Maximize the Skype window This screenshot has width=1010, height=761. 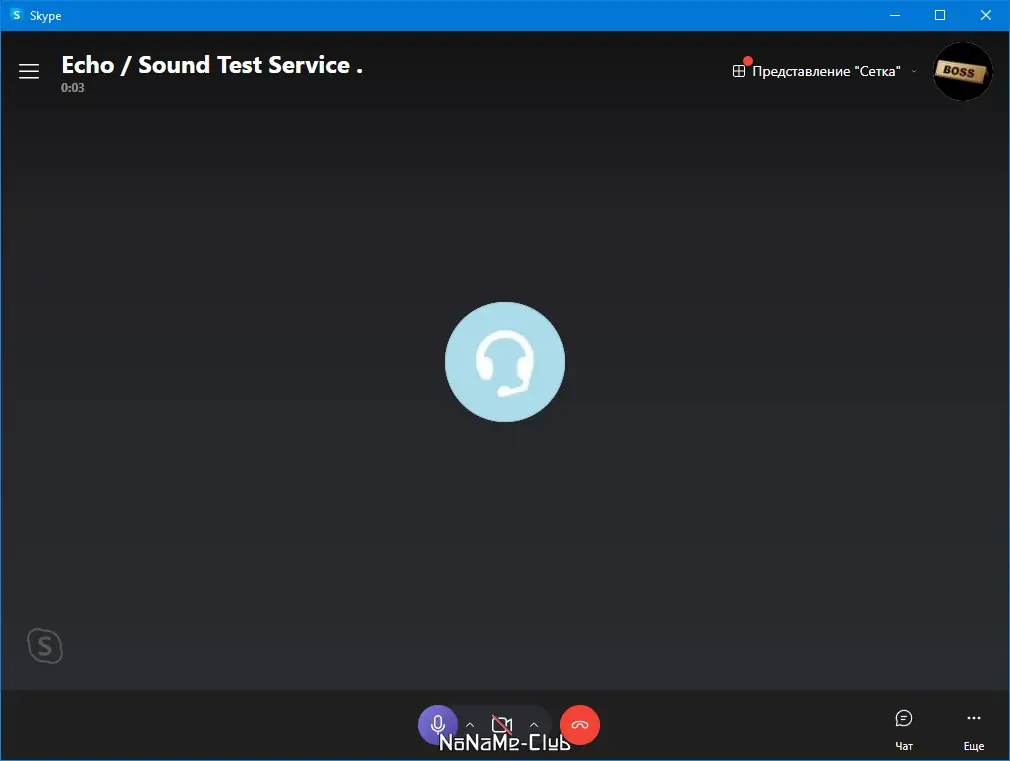(940, 15)
